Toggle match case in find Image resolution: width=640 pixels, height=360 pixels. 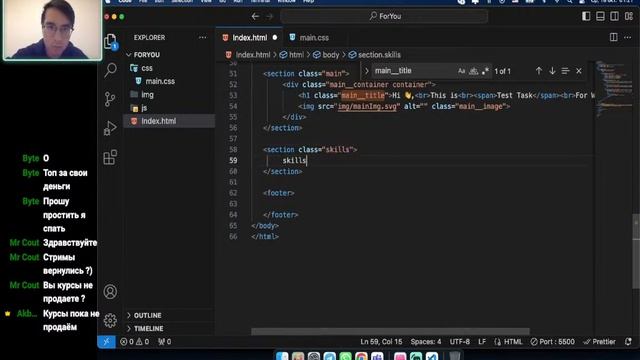(x=462, y=71)
